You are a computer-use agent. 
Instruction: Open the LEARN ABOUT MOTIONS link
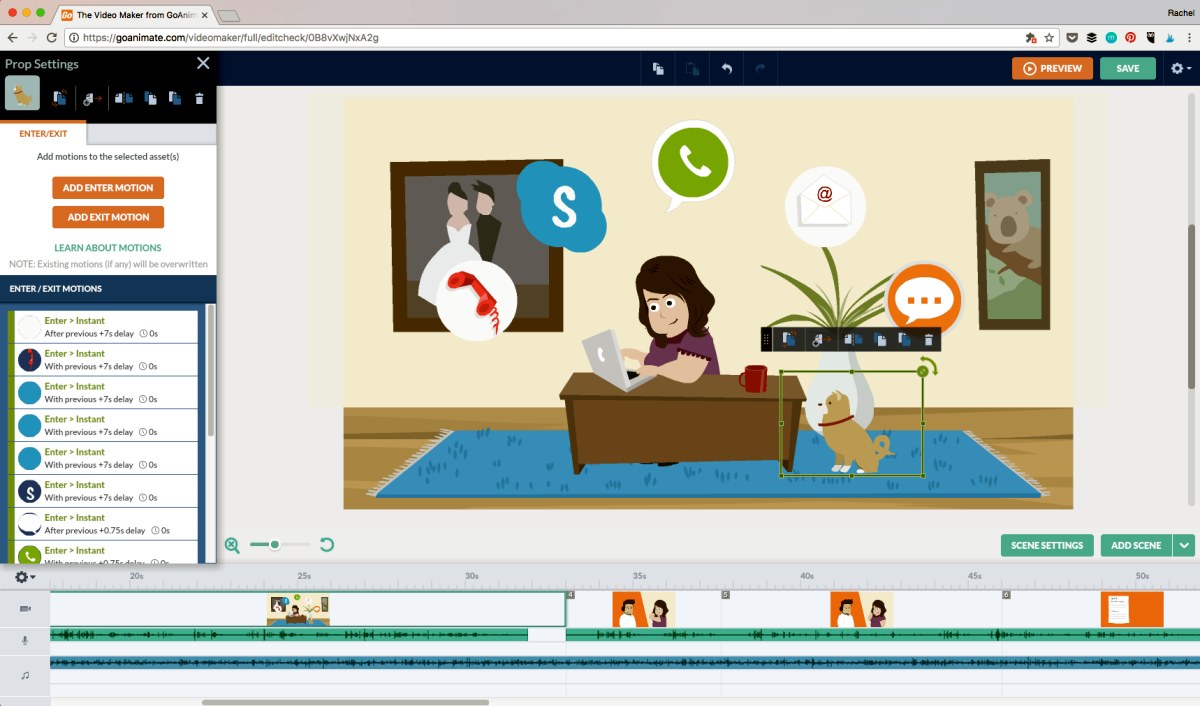click(107, 247)
